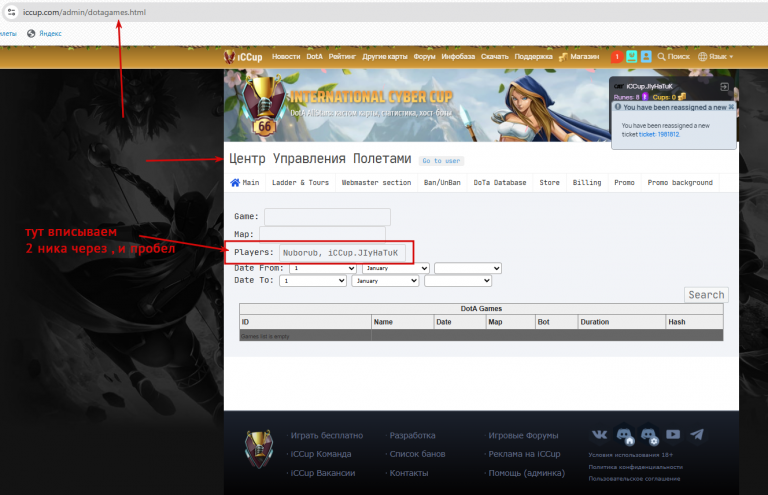
Task: Close the reassigned ticket notification
Action: [731, 107]
